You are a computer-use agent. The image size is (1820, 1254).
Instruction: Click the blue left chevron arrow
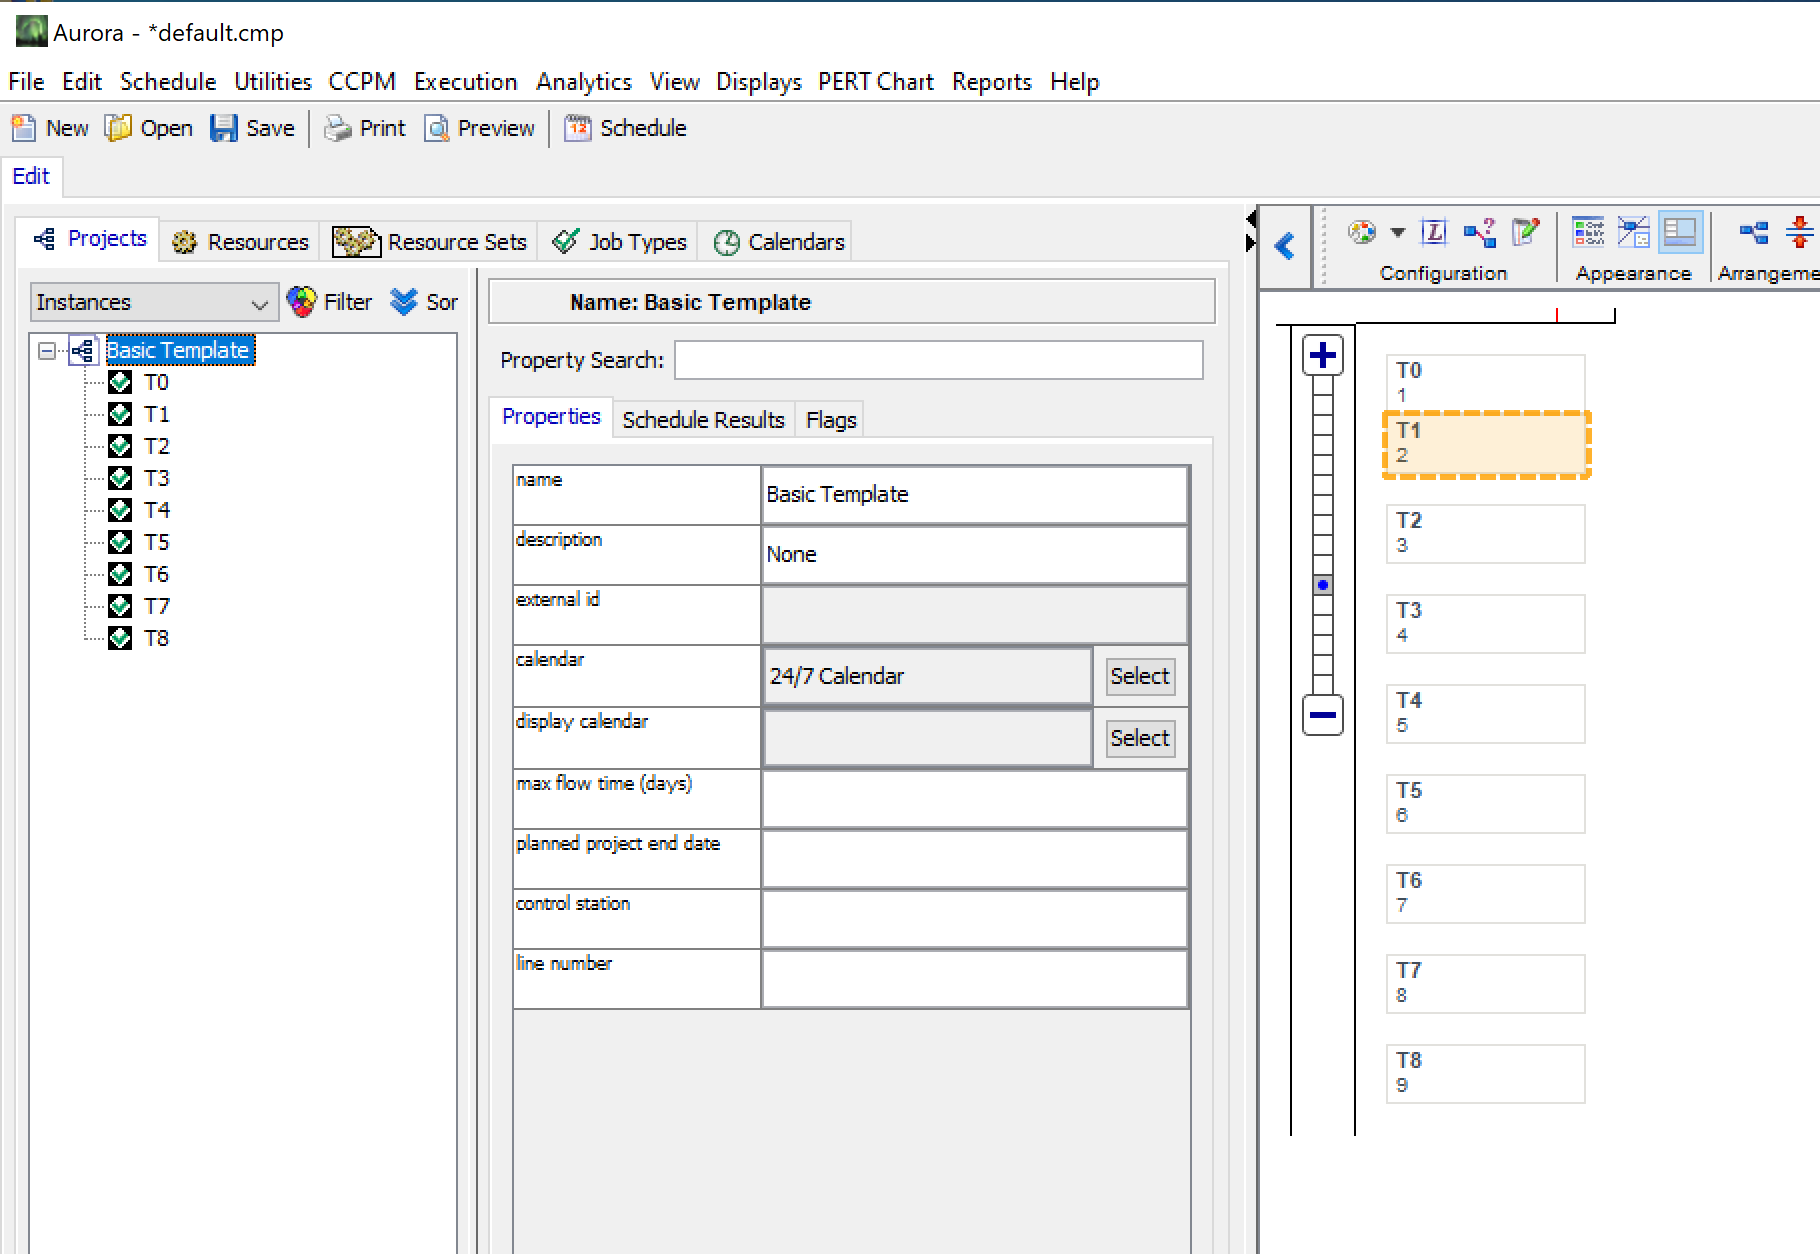[x=1285, y=246]
